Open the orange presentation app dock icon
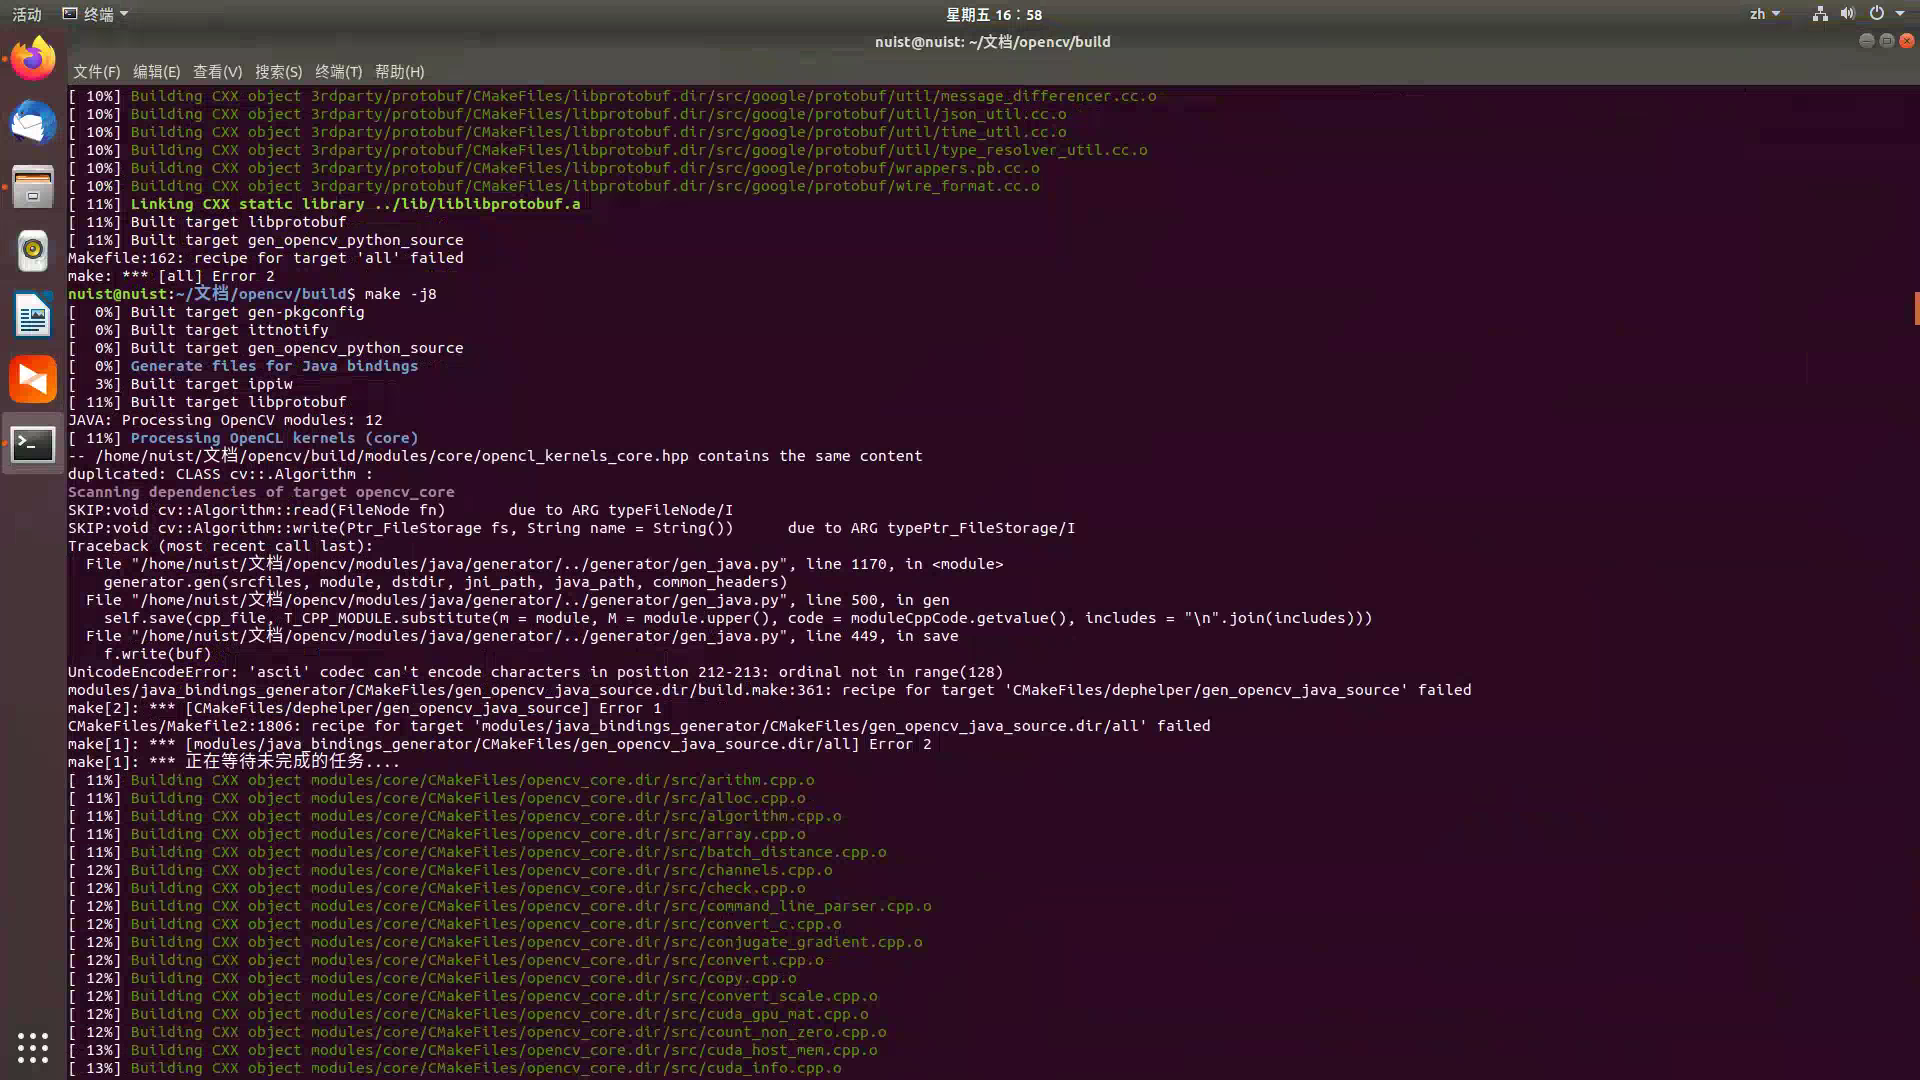This screenshot has width=1920, height=1080. pos(33,380)
